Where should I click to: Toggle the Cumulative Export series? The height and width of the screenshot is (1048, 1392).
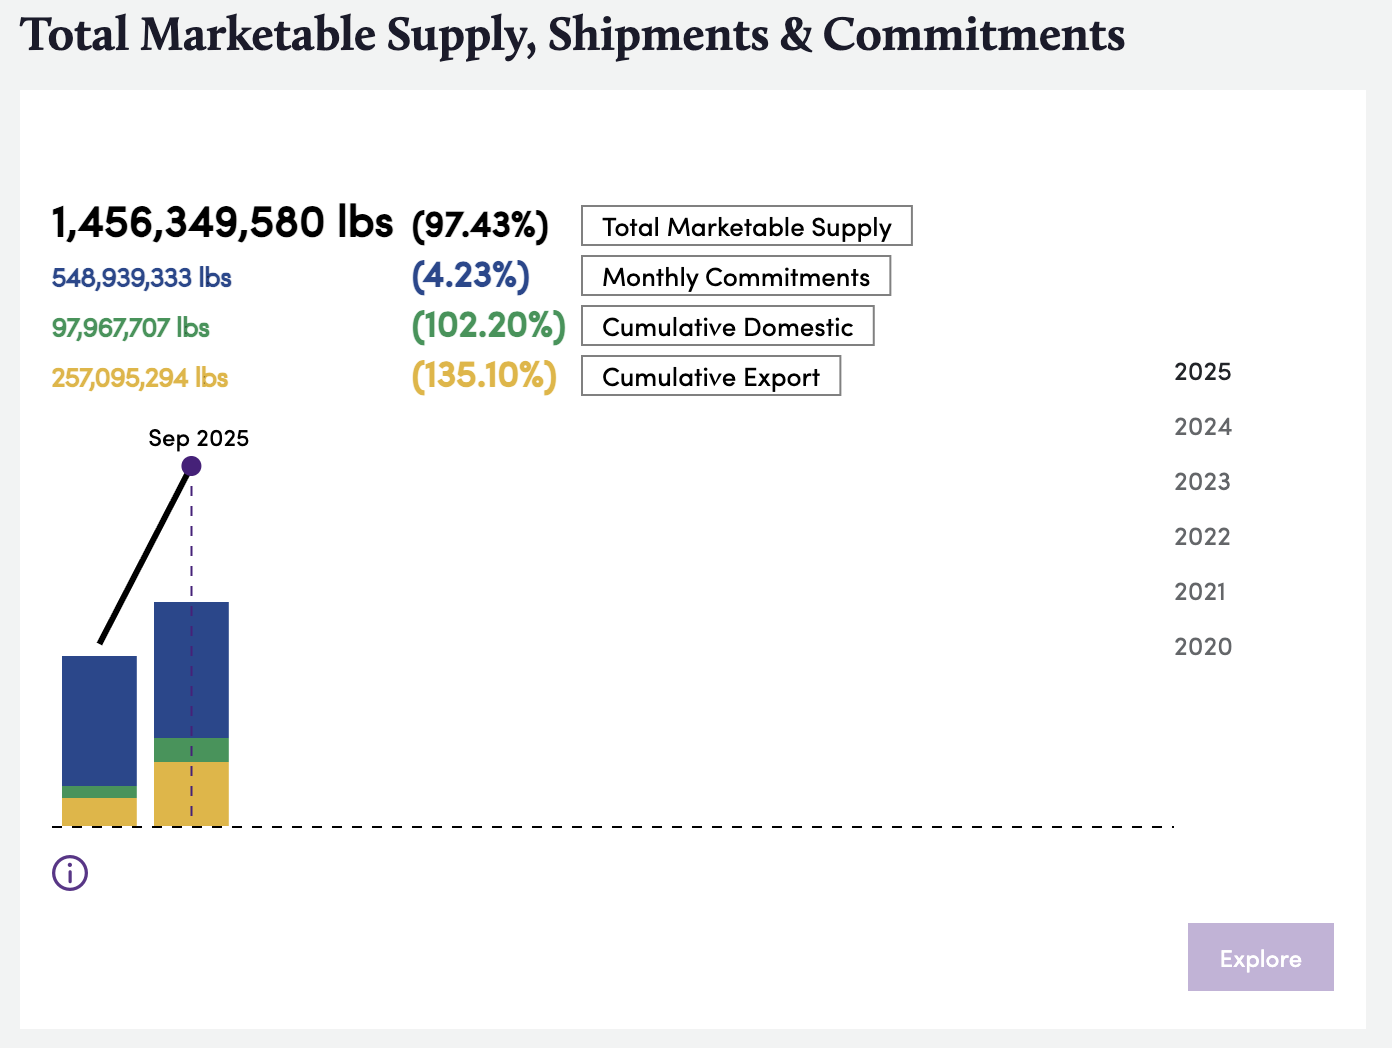(x=710, y=376)
